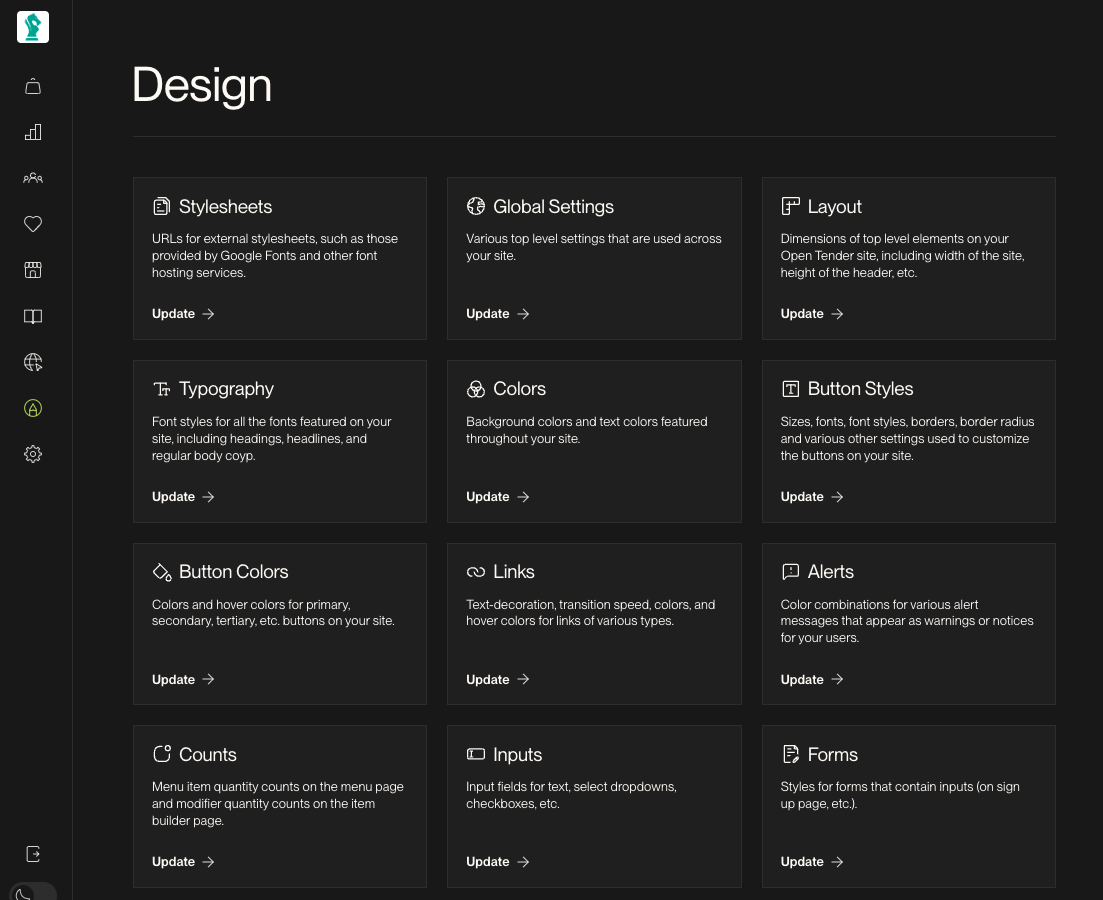Click the 'Text-decoration, transition speed' description

click(590, 613)
